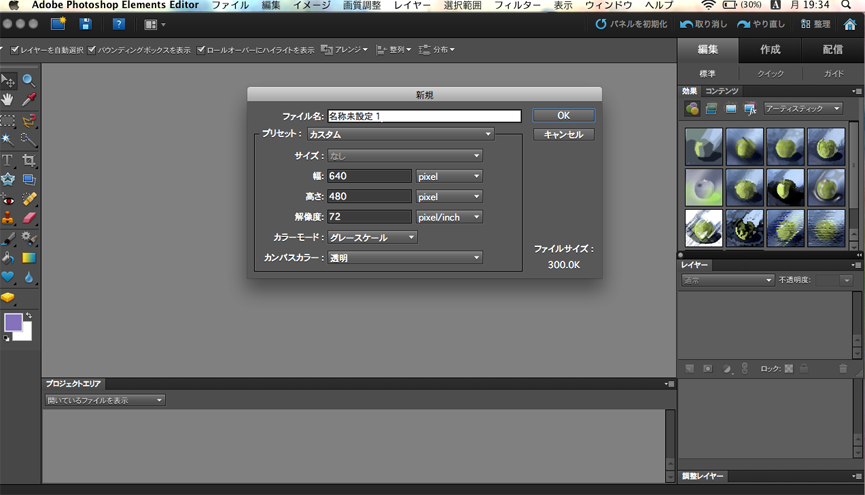Toggle レイヤーを自動選択 checkbox
Screen dimensions: 865x495
15,49
